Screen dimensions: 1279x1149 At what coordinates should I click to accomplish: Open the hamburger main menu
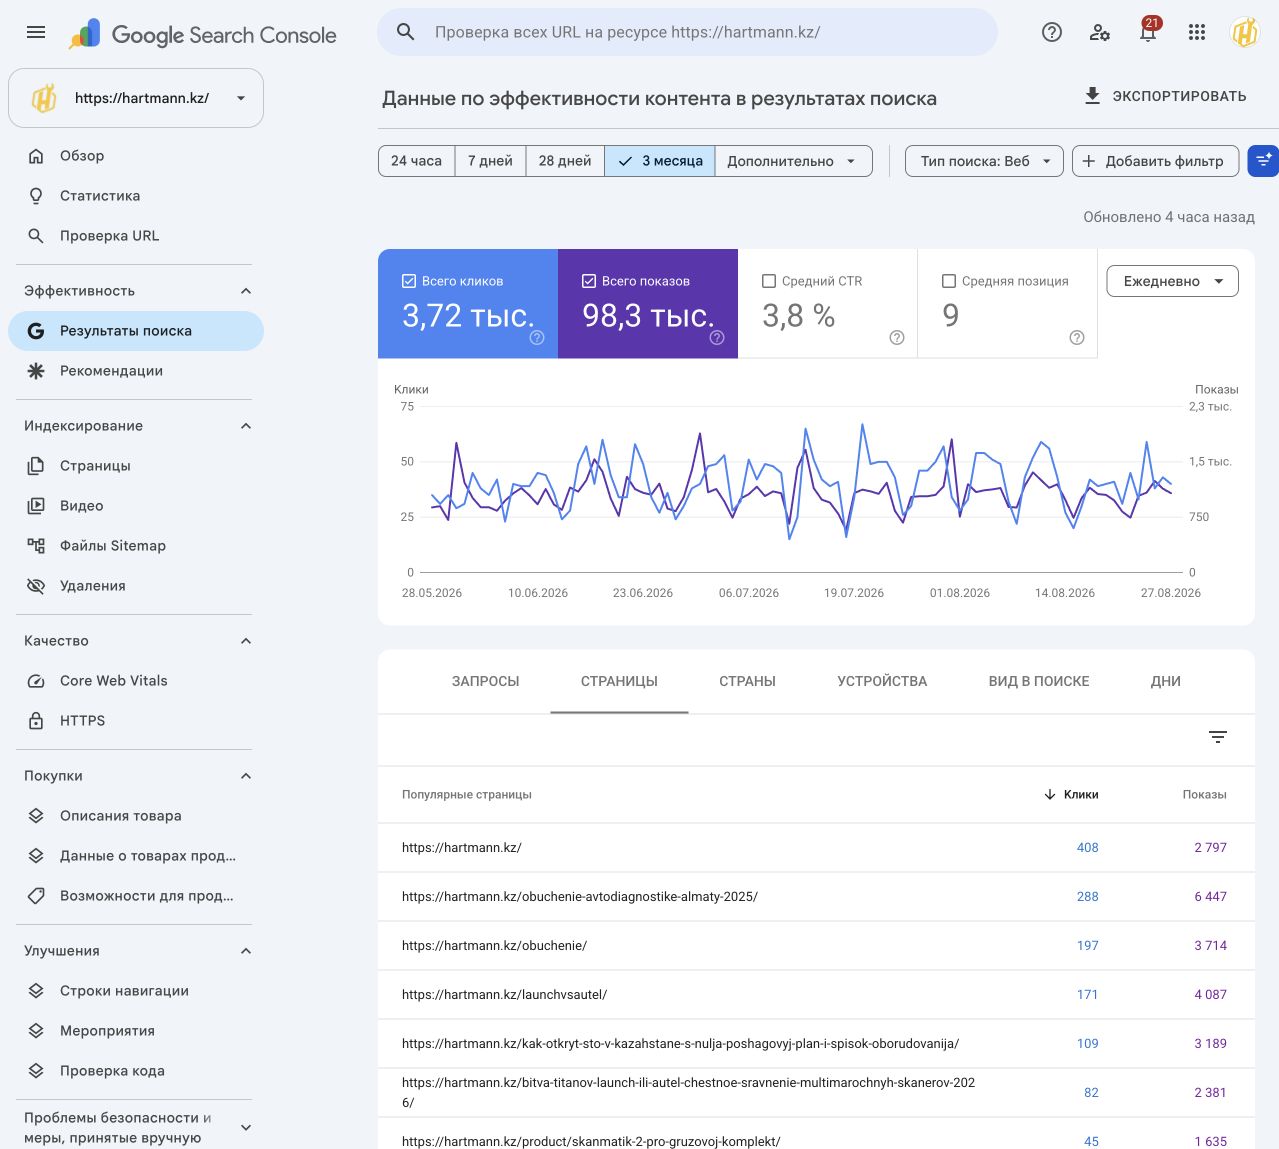[36, 32]
